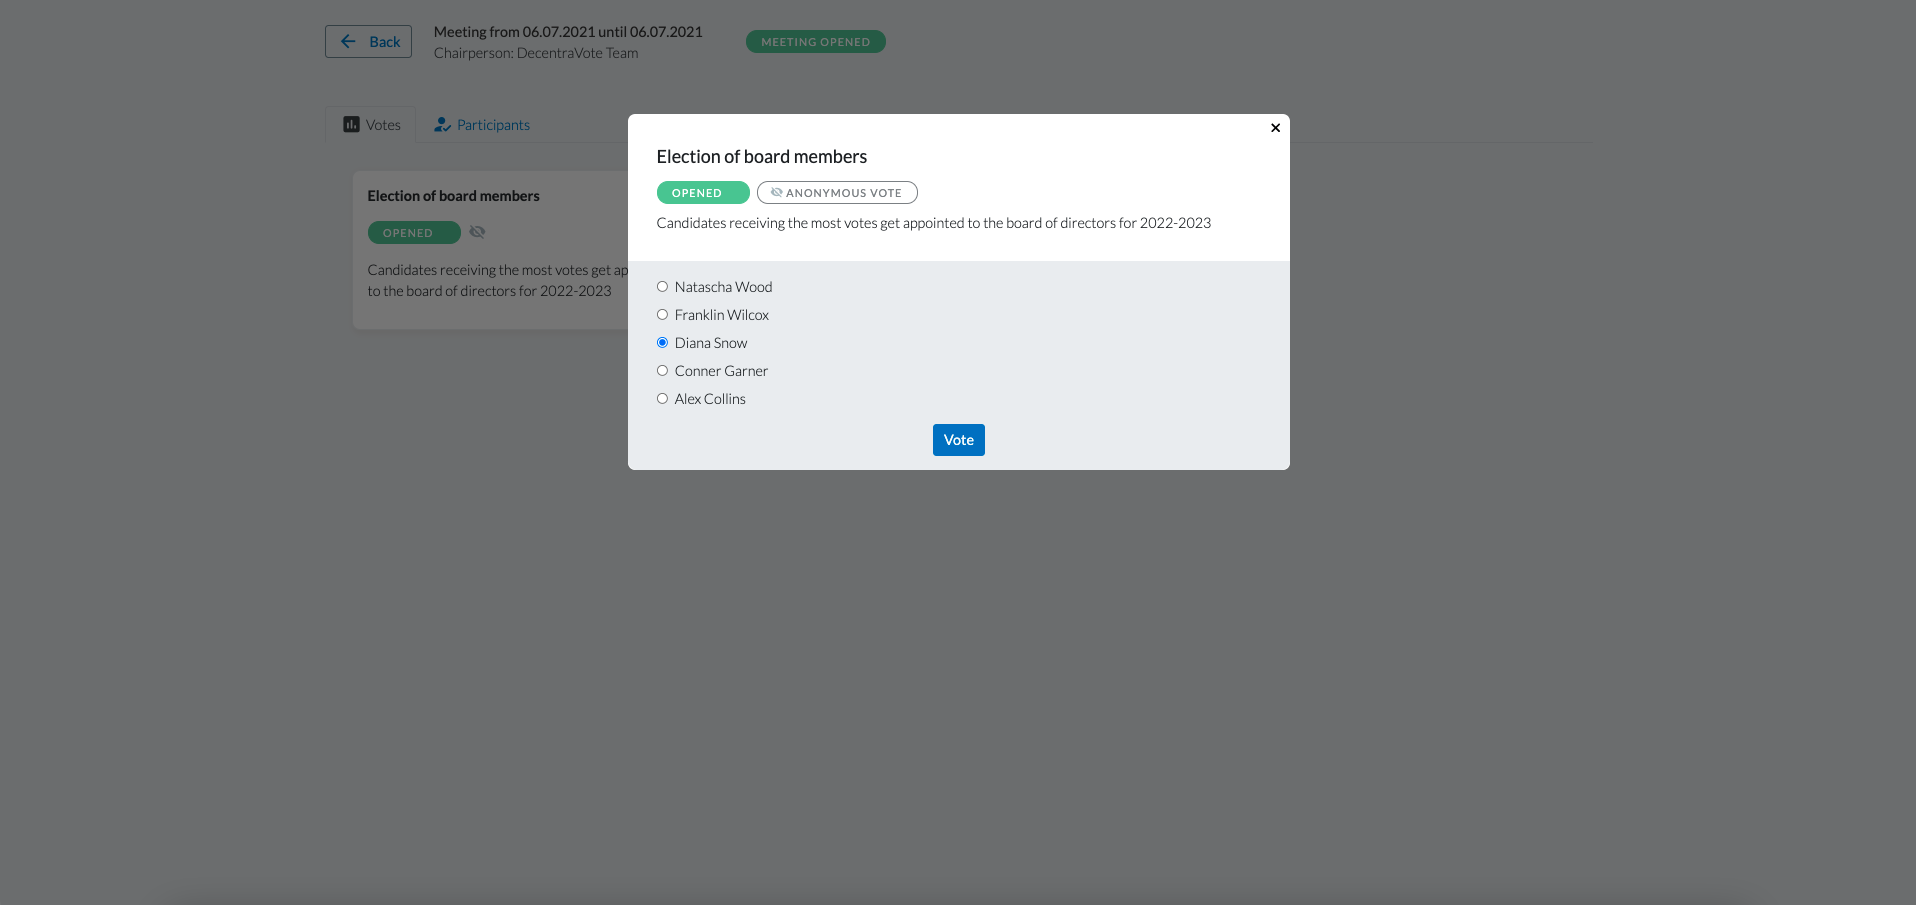
Task: Click the anonymous eye icon on vote card
Action: [x=477, y=232]
